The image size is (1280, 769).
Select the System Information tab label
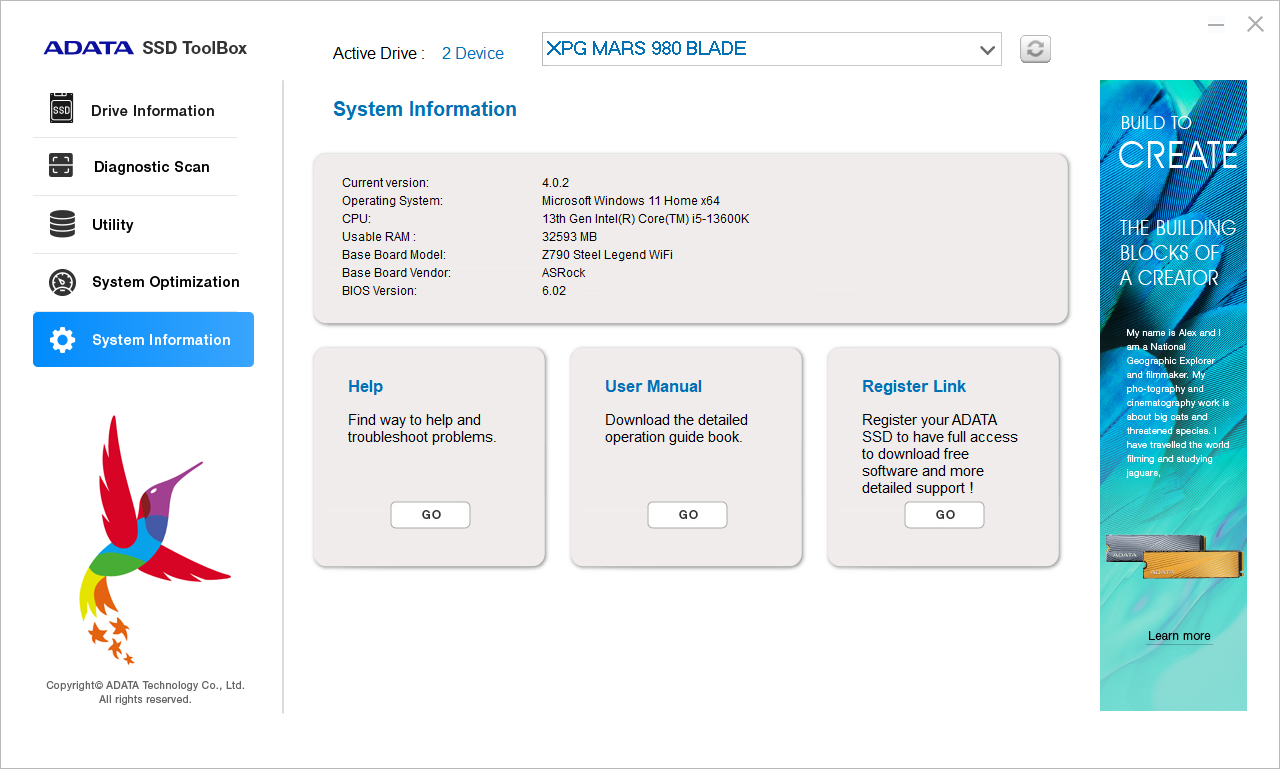pyautogui.click(x=161, y=340)
